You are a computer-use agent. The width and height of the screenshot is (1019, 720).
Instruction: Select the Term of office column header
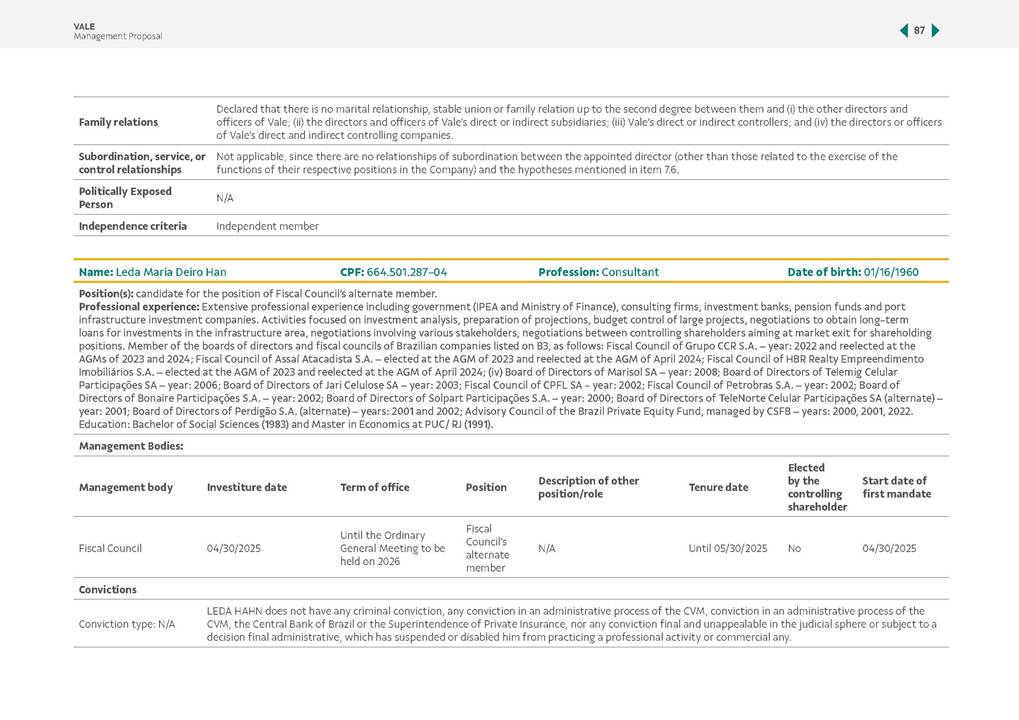click(x=374, y=488)
